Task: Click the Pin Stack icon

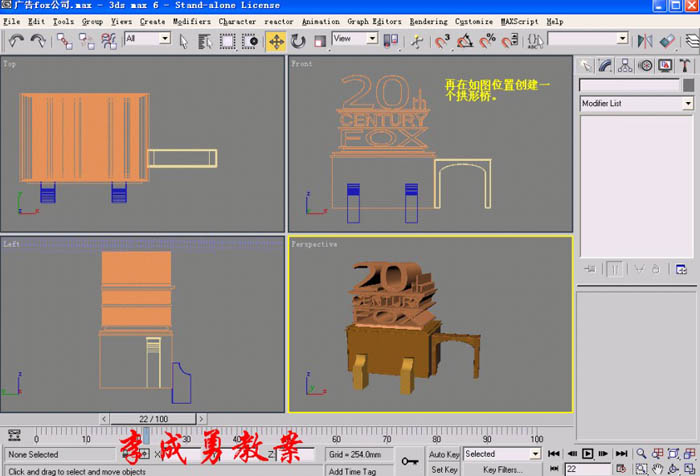Action: click(x=590, y=269)
